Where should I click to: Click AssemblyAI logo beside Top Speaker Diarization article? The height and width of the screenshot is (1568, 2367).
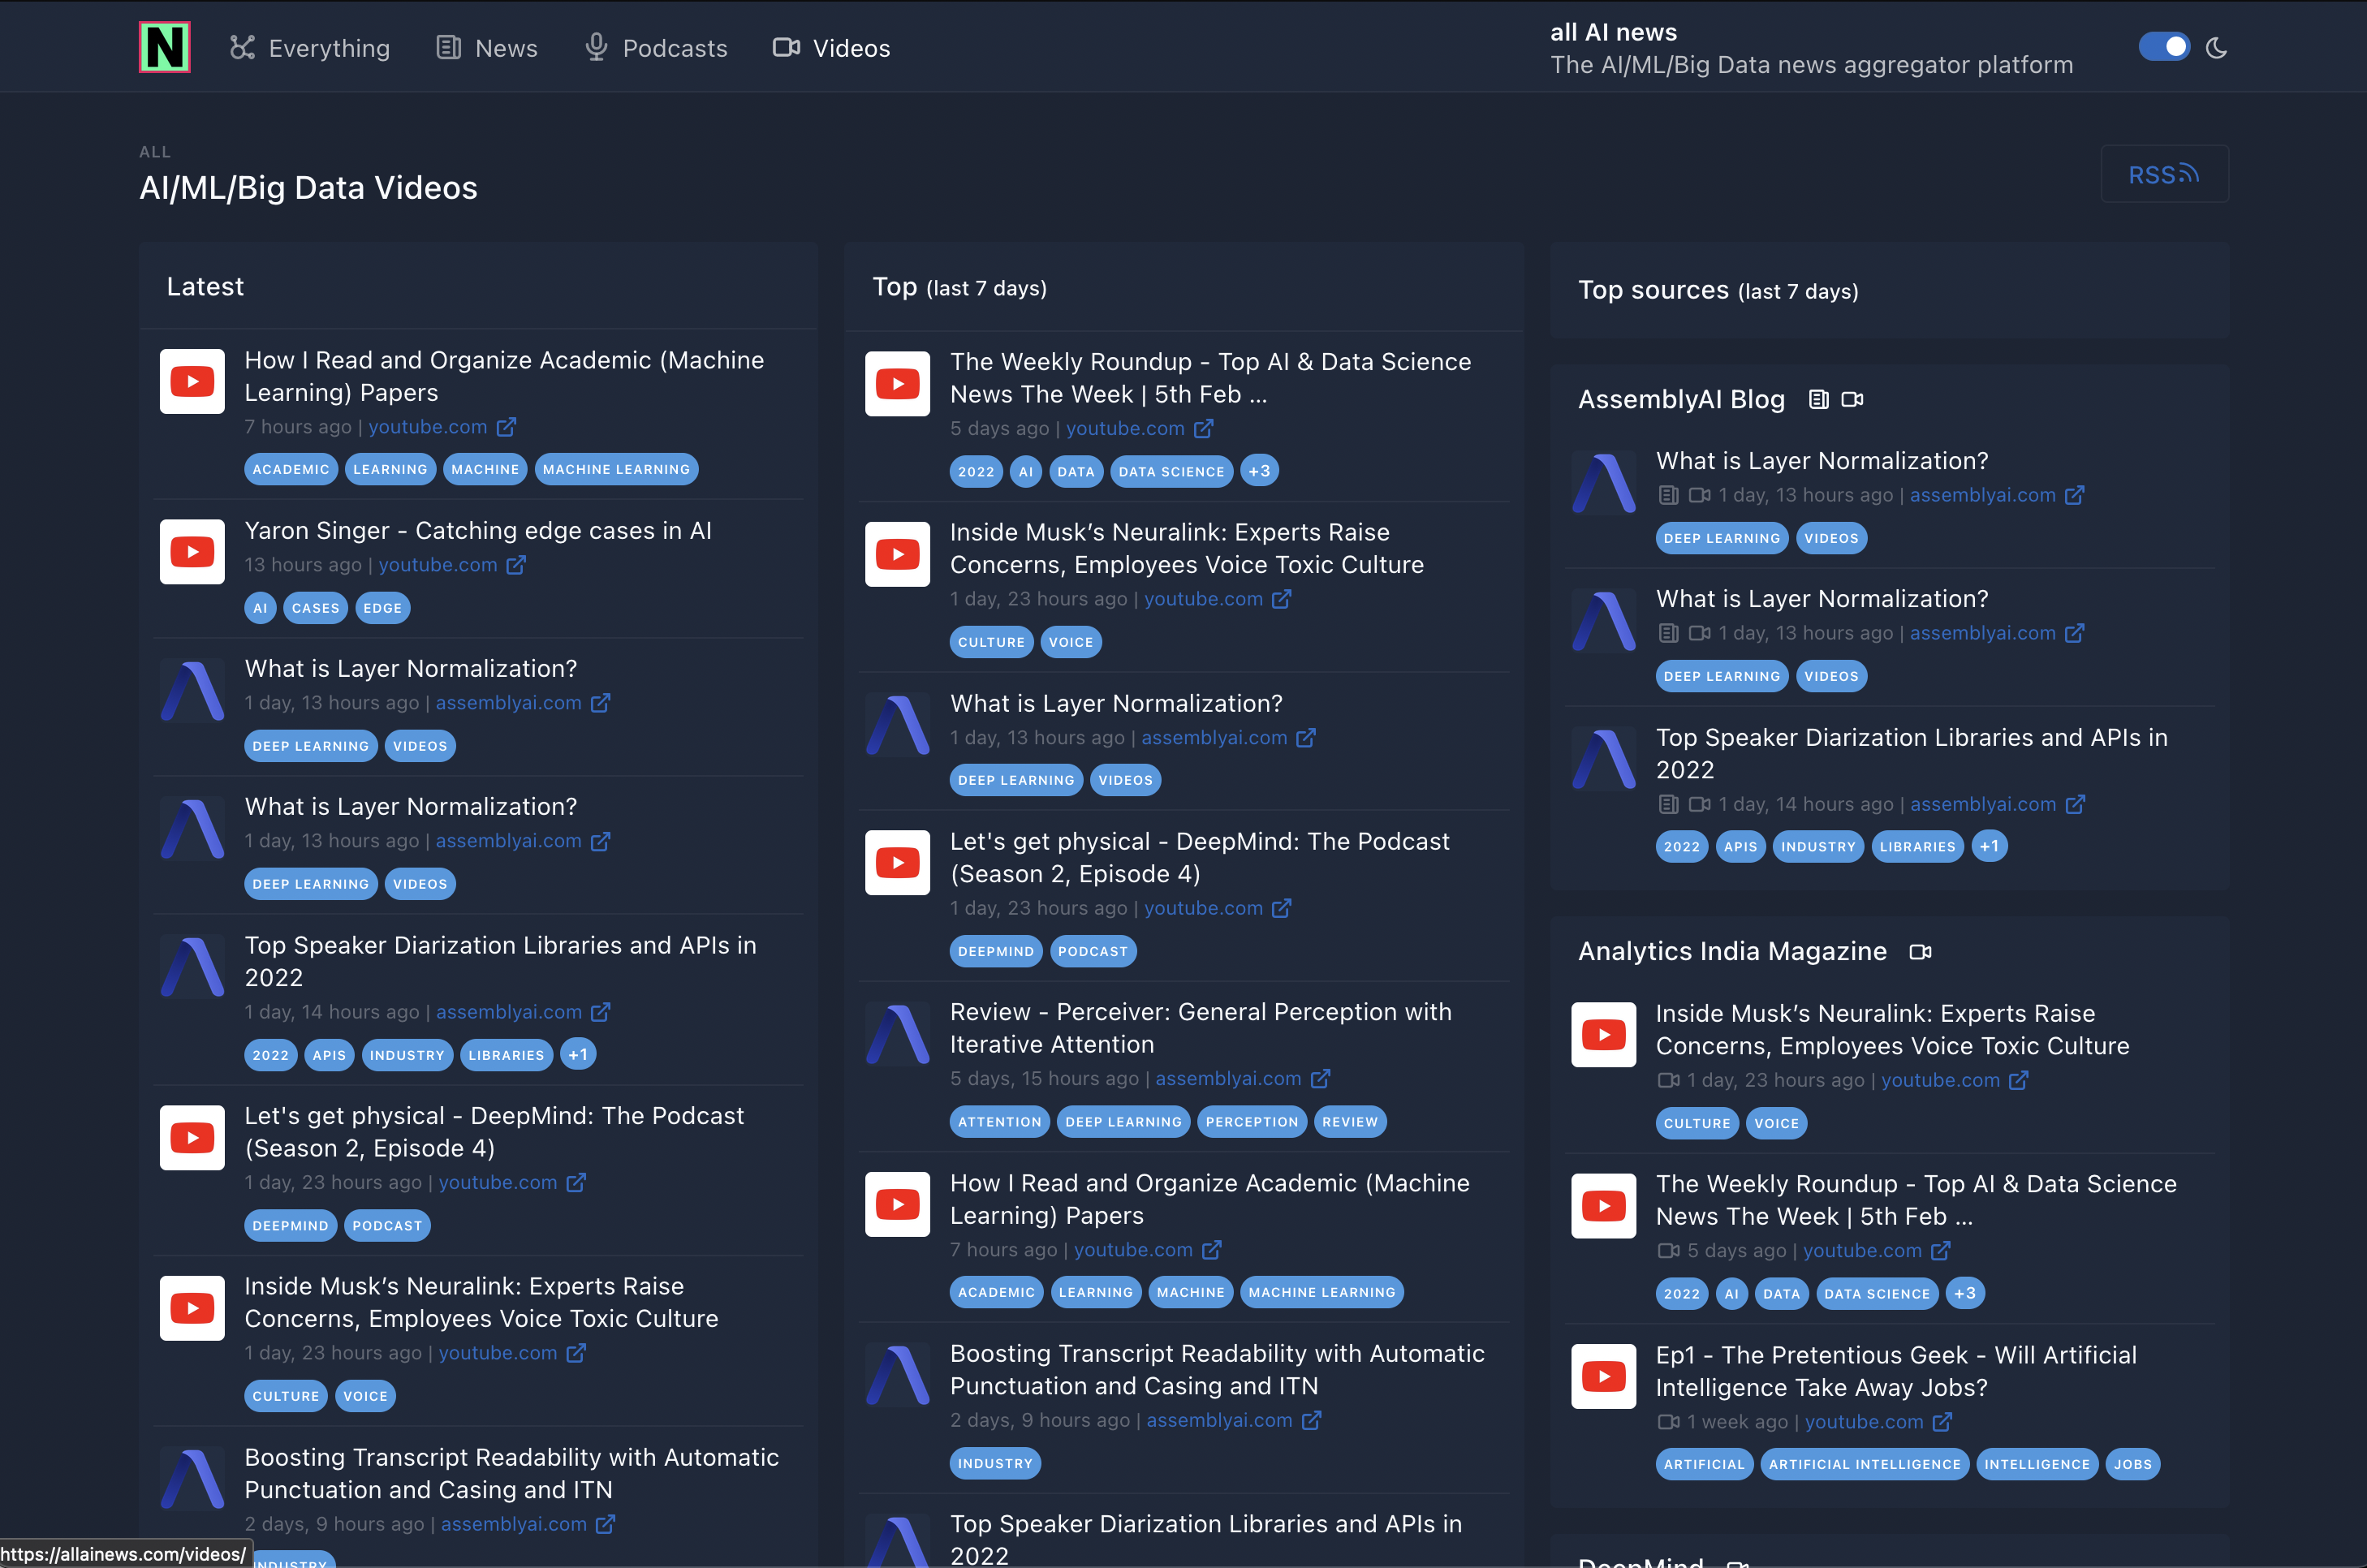click(191, 966)
